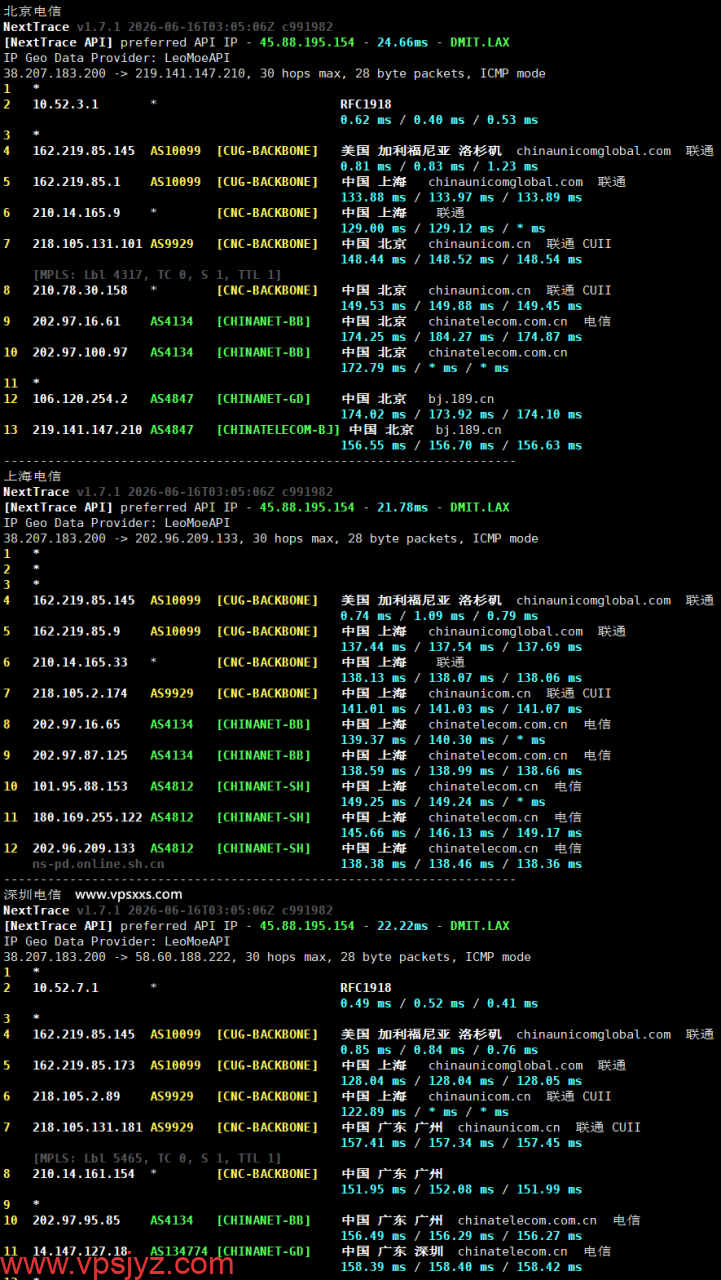This screenshot has width=721, height=1280.
Task: Click the hop IP 202.97.87.125
Action: point(81,755)
